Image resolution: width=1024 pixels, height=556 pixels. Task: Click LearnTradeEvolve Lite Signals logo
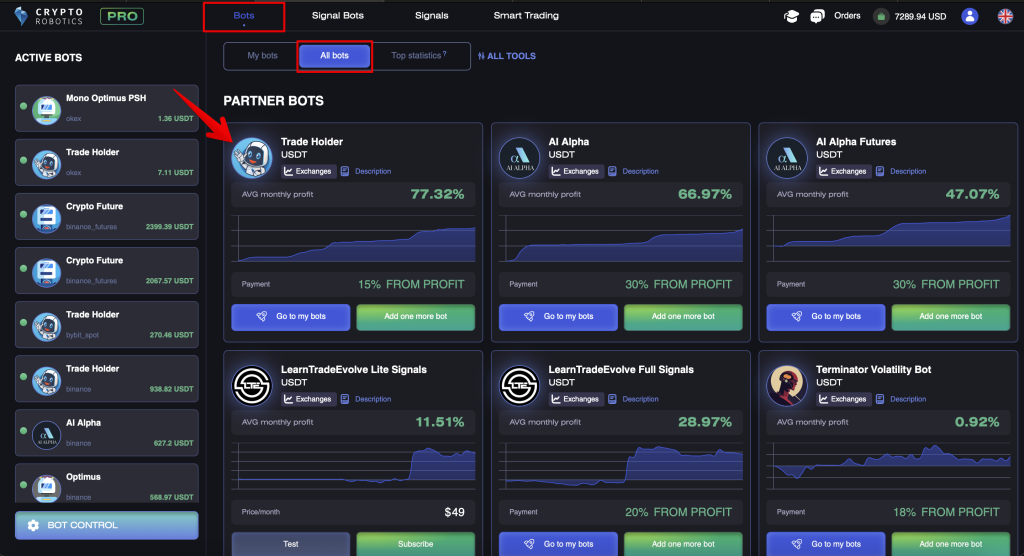(252, 385)
